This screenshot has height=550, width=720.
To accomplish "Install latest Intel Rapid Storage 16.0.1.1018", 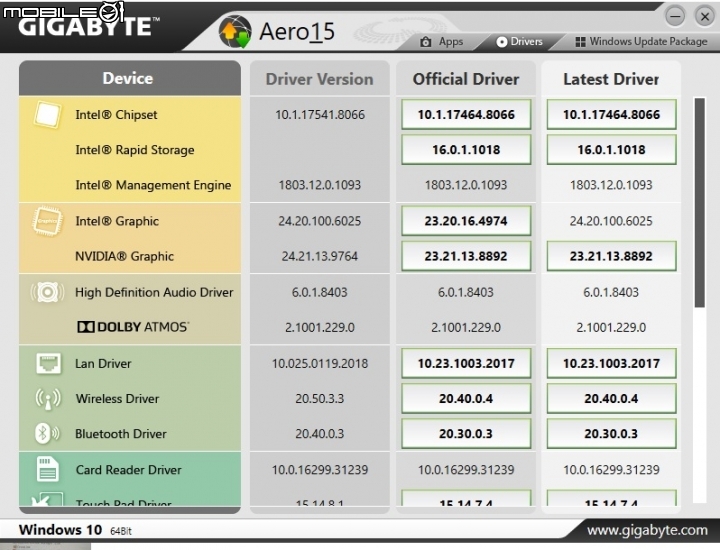I will point(611,150).
